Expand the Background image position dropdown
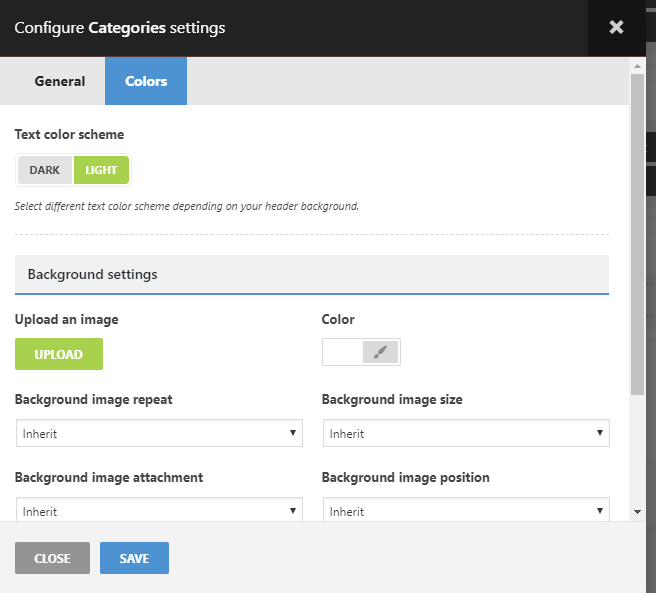This screenshot has height=593, width=656. tap(465, 510)
